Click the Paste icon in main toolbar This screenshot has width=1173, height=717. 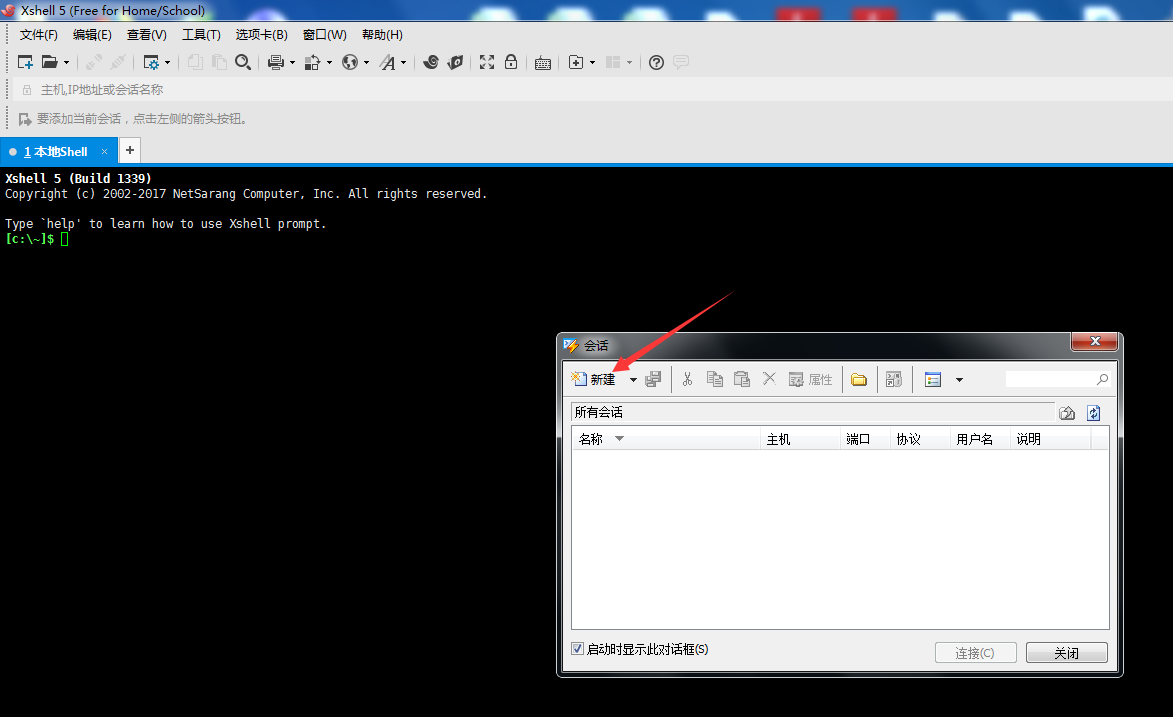(219, 62)
